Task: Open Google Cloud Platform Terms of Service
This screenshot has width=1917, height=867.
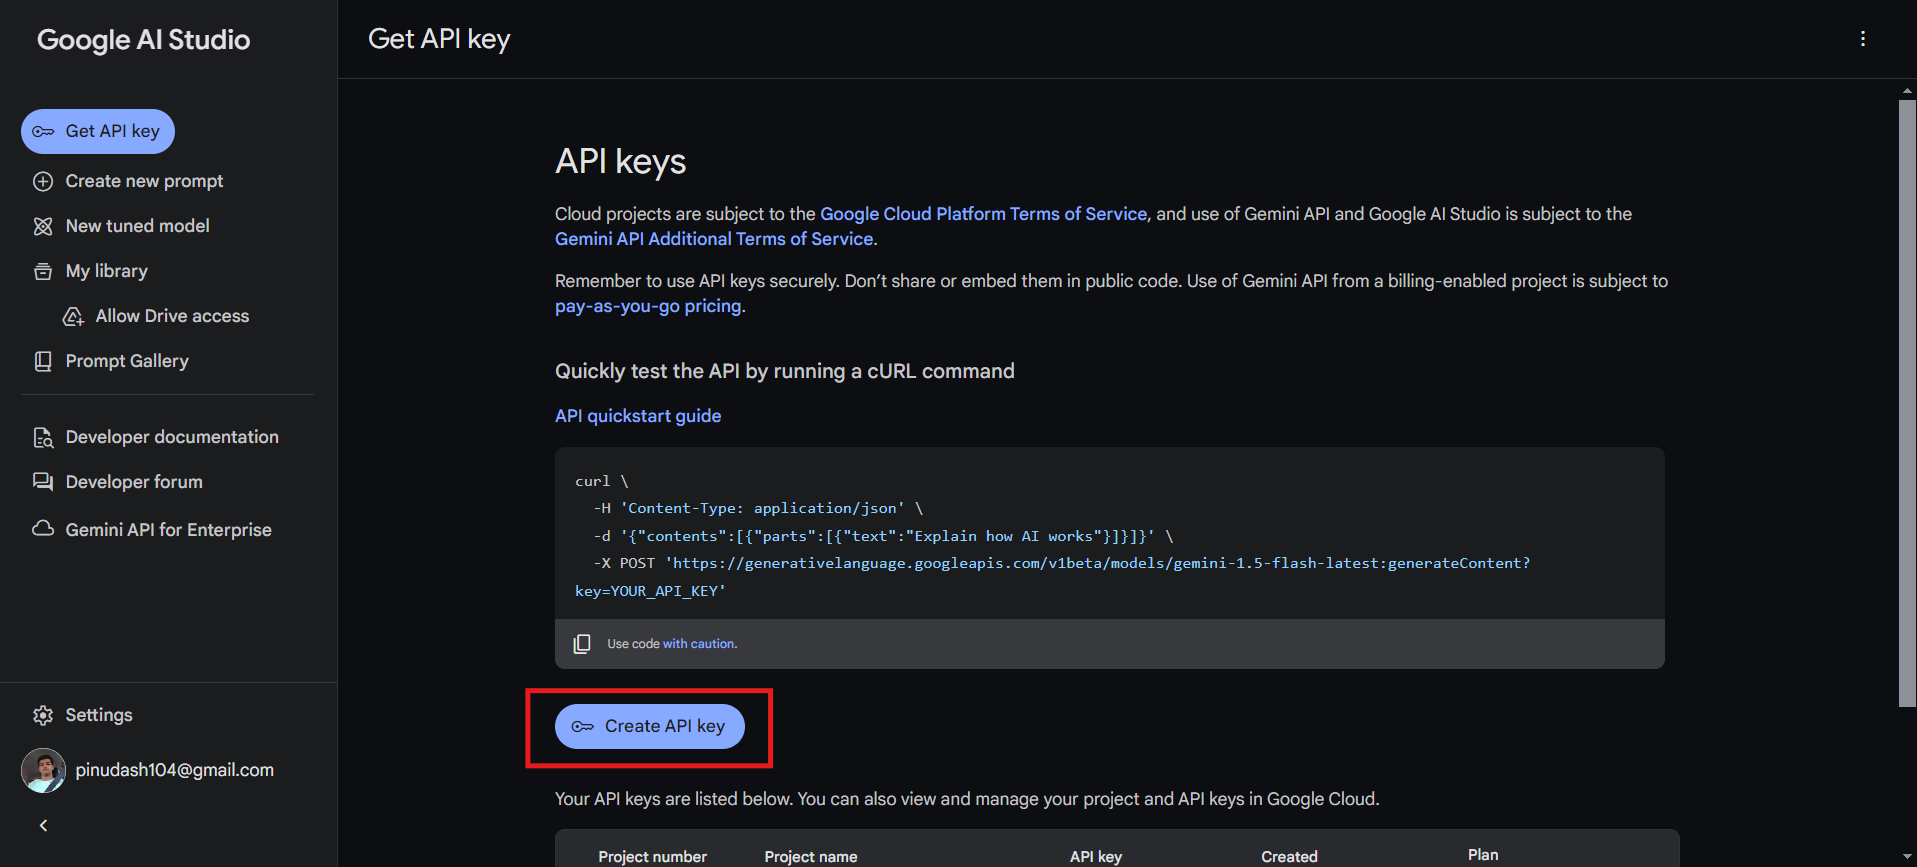Action: tap(983, 214)
